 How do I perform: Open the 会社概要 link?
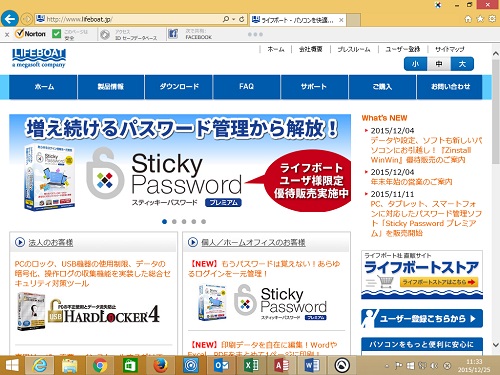coord(311,49)
